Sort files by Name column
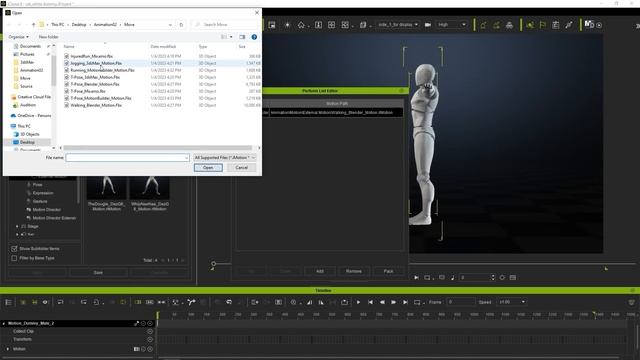 69,47
